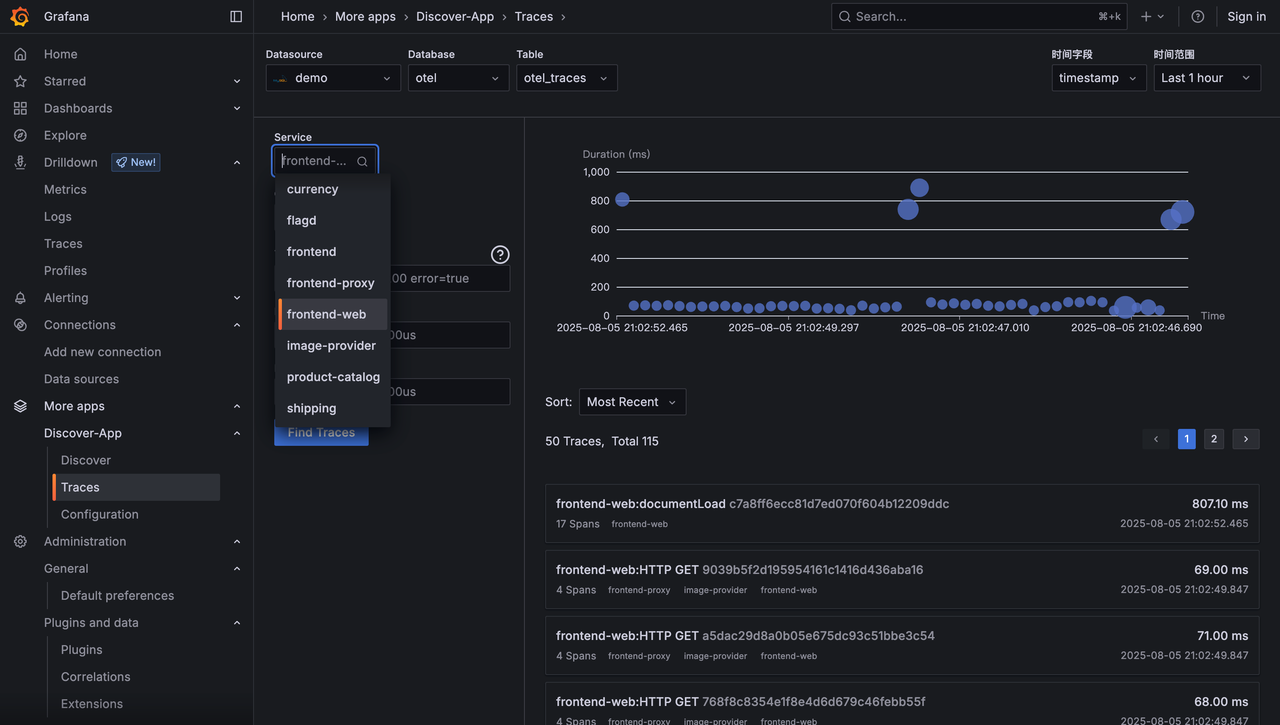Select flagd from service list
Viewport: 1280px width, 725px height.
[333, 220]
